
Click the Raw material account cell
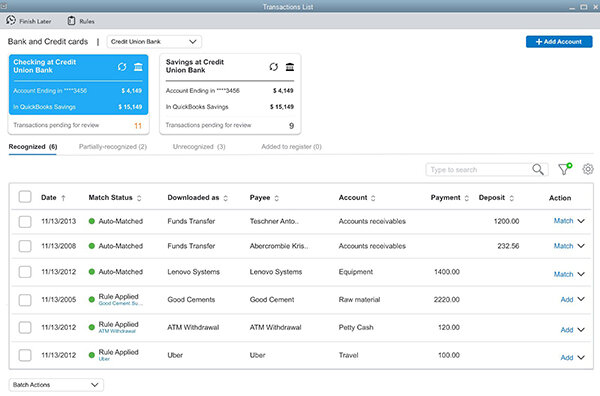(359, 300)
